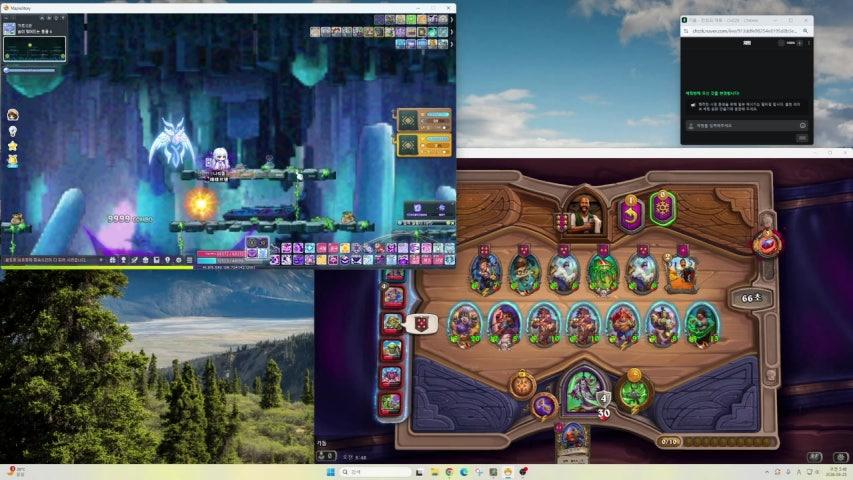Open Microsoft Edge from the taskbar
The image size is (853, 480).
pyautogui.click(x=463, y=472)
